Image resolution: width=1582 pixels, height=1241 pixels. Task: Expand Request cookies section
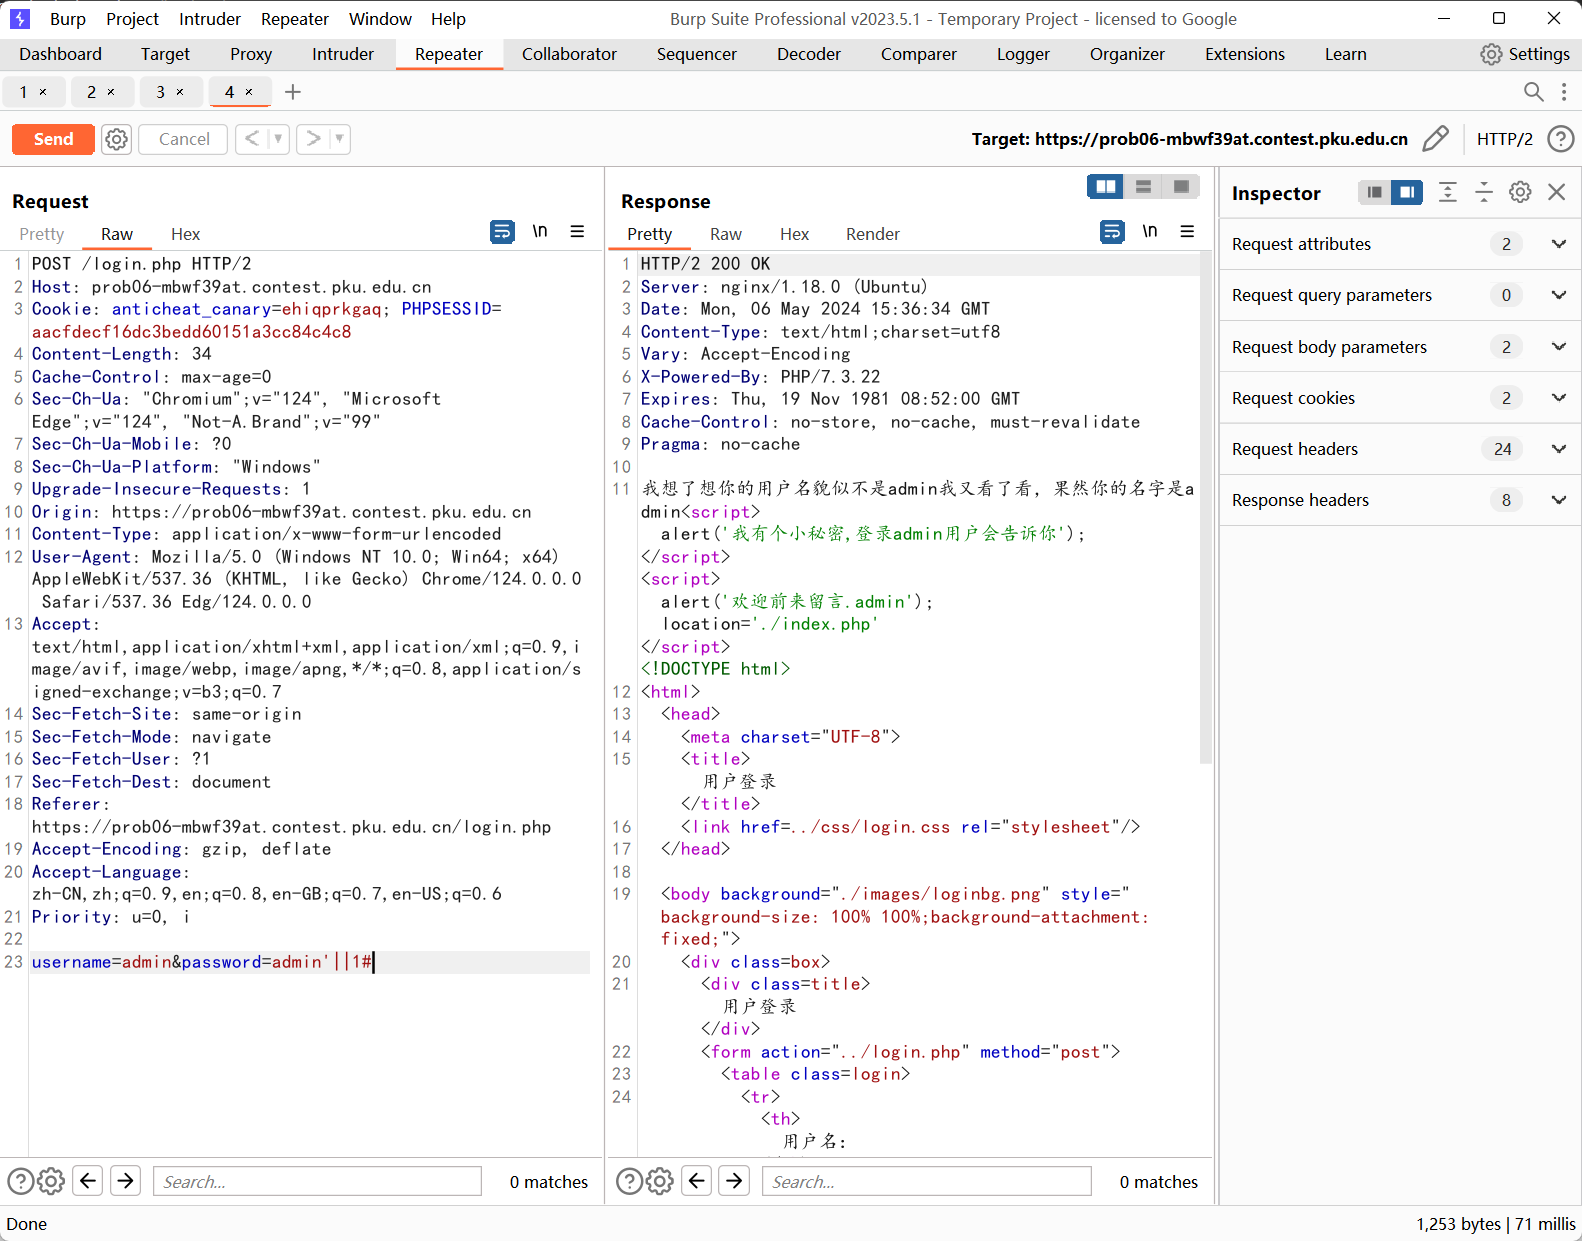pos(1400,398)
